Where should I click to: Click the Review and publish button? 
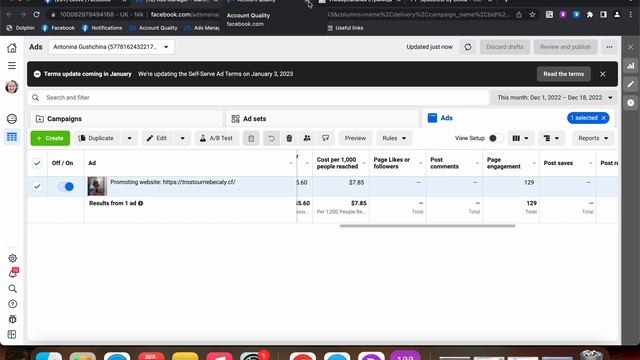[x=565, y=47]
